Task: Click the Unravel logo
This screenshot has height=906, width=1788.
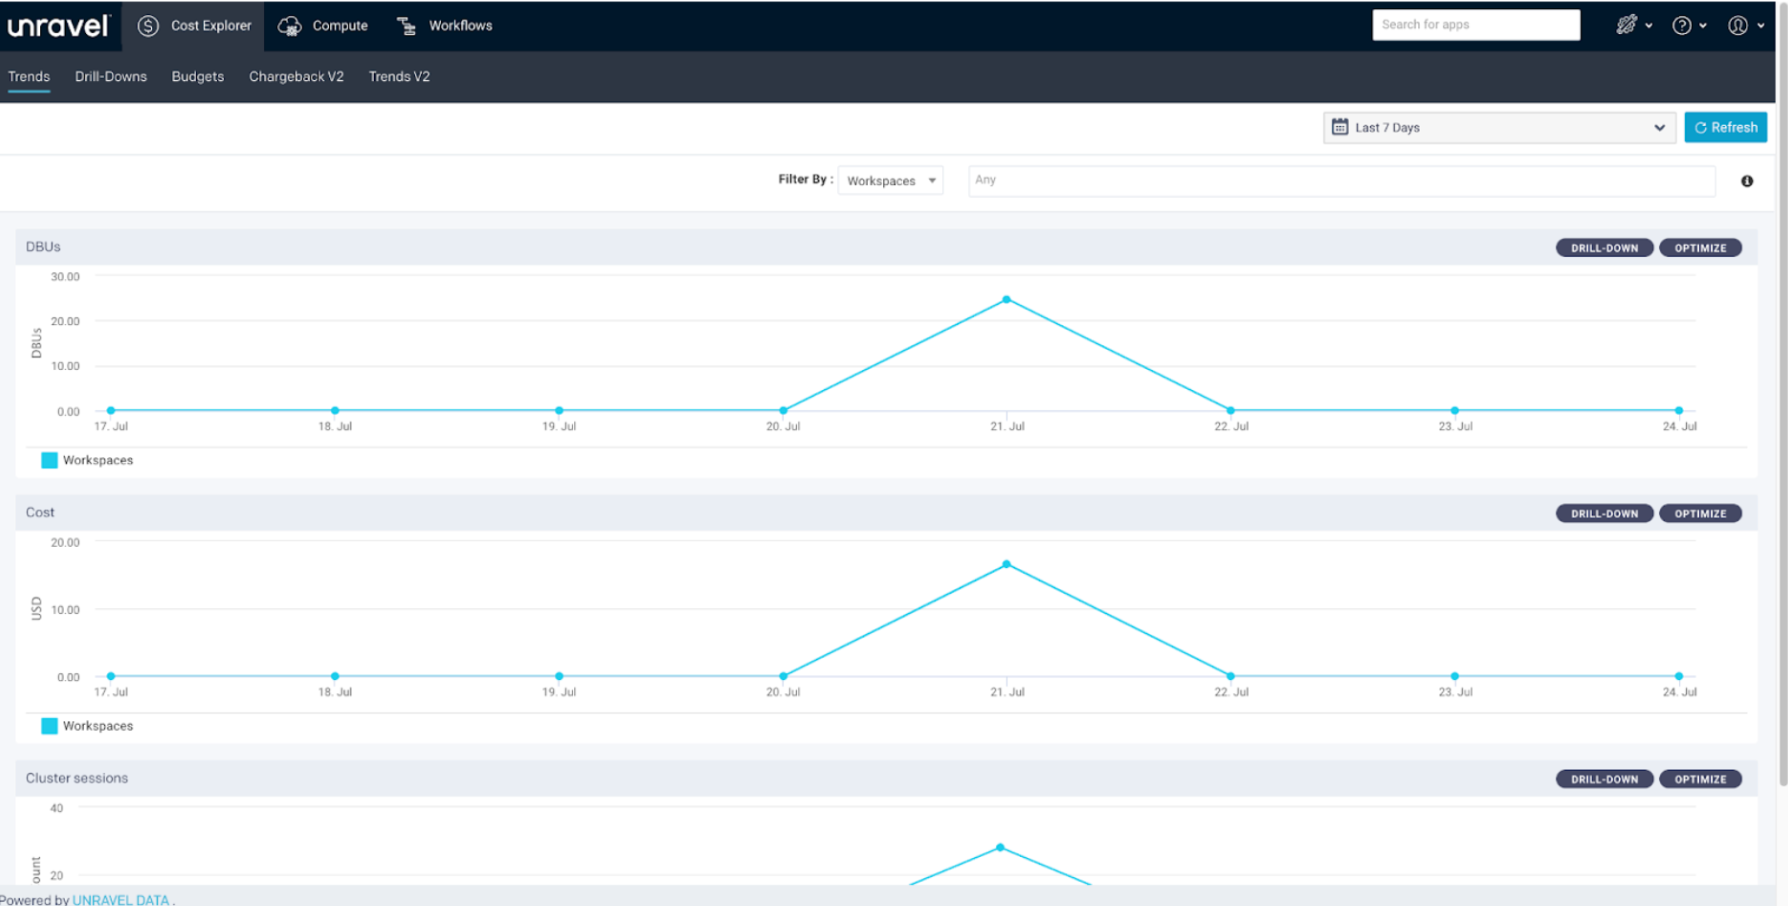Action: [x=58, y=26]
